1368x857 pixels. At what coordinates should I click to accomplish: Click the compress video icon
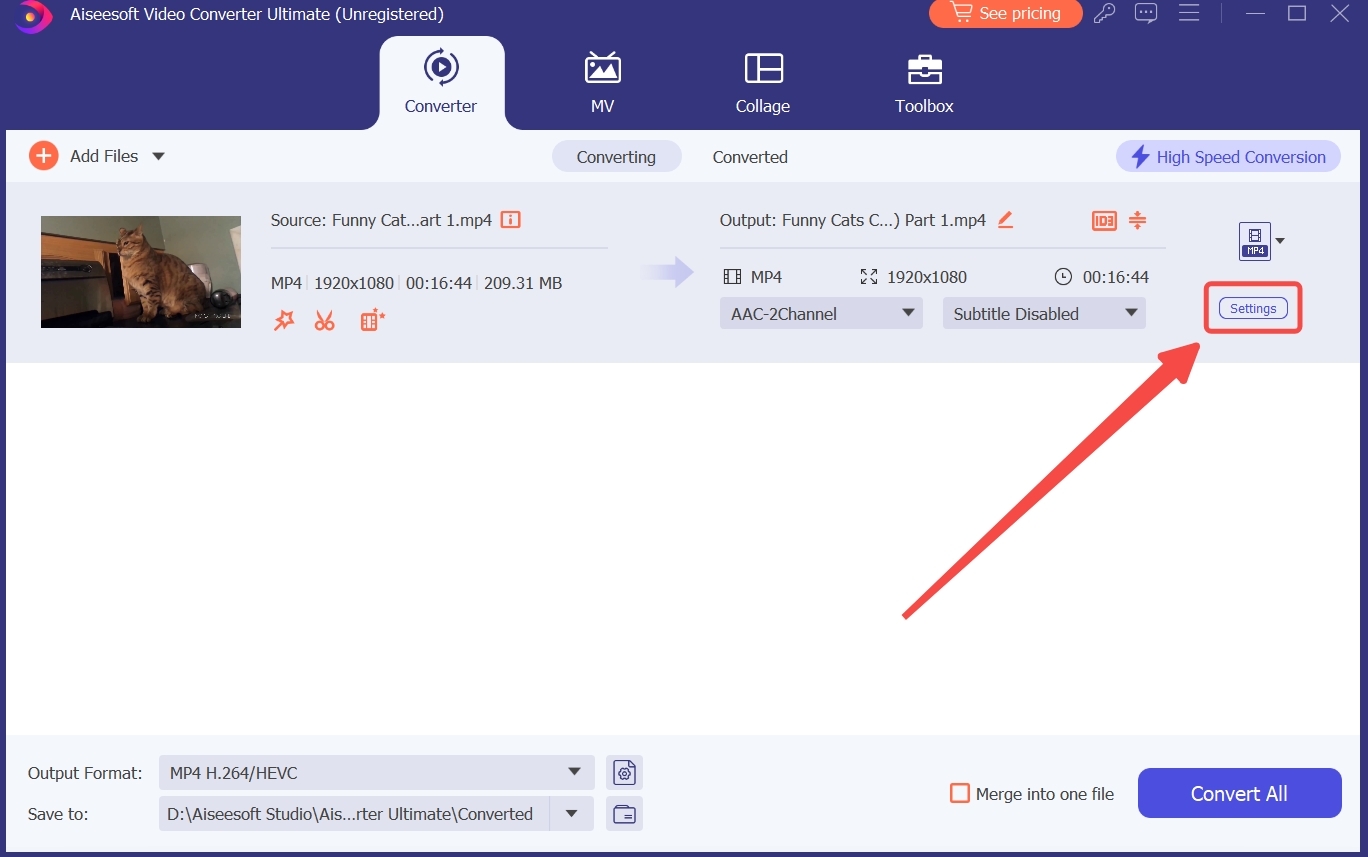tap(1137, 220)
